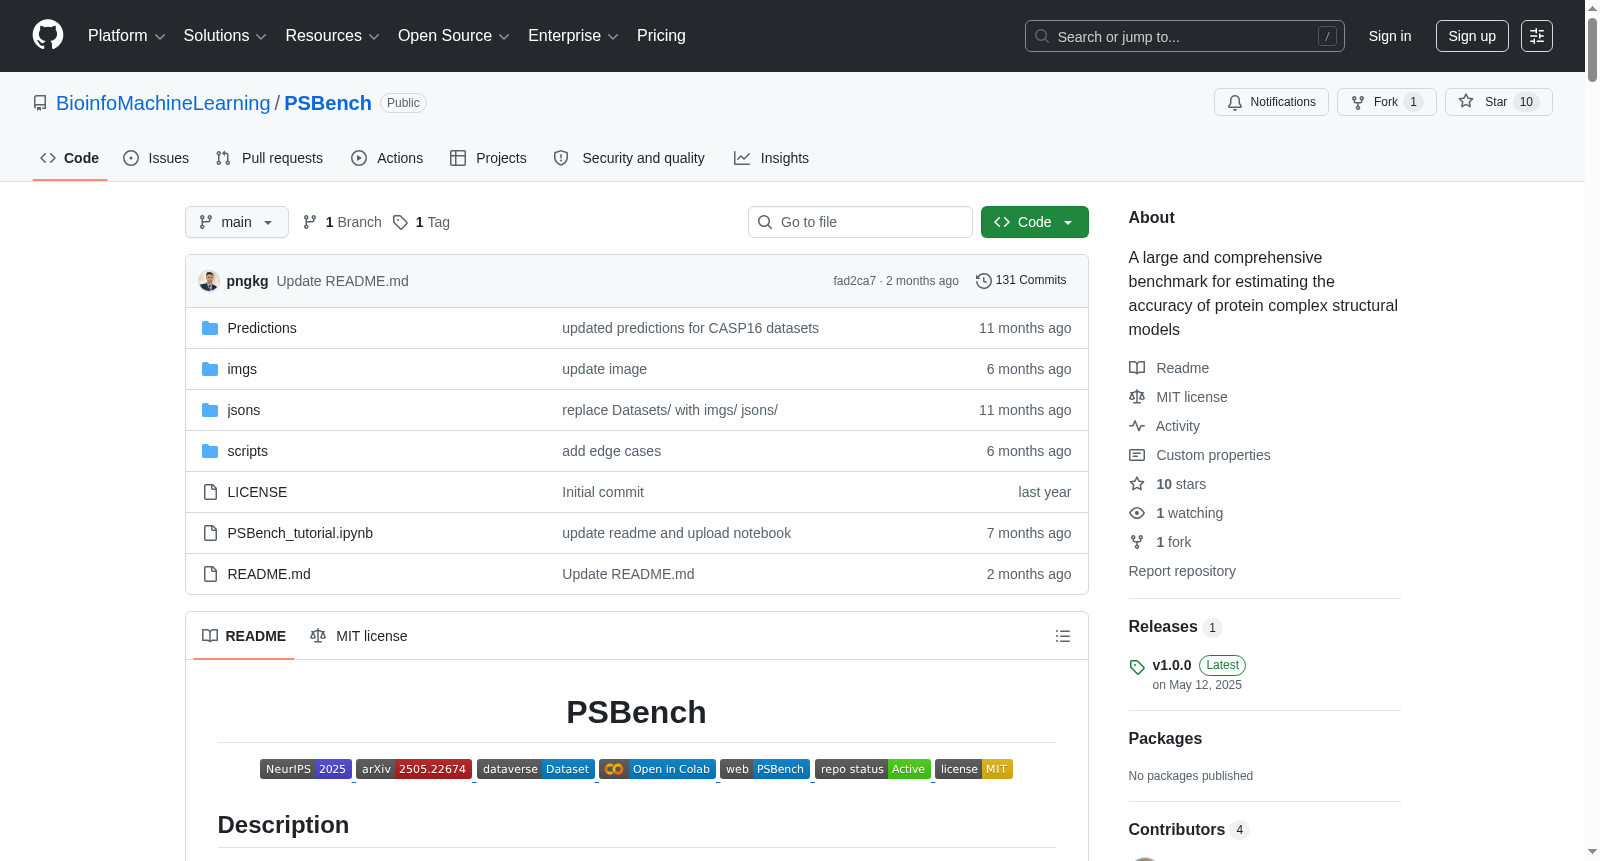1600x861 pixels.
Task: Switch to the Issues tab
Action: click(156, 158)
